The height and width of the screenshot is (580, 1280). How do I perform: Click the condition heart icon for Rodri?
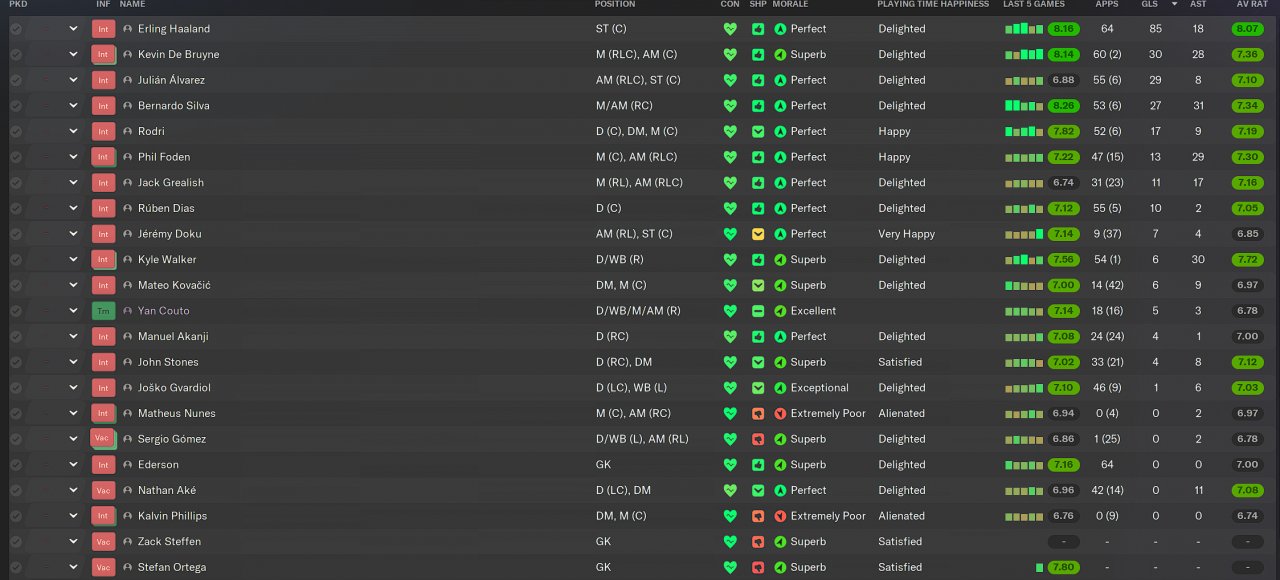pos(730,131)
